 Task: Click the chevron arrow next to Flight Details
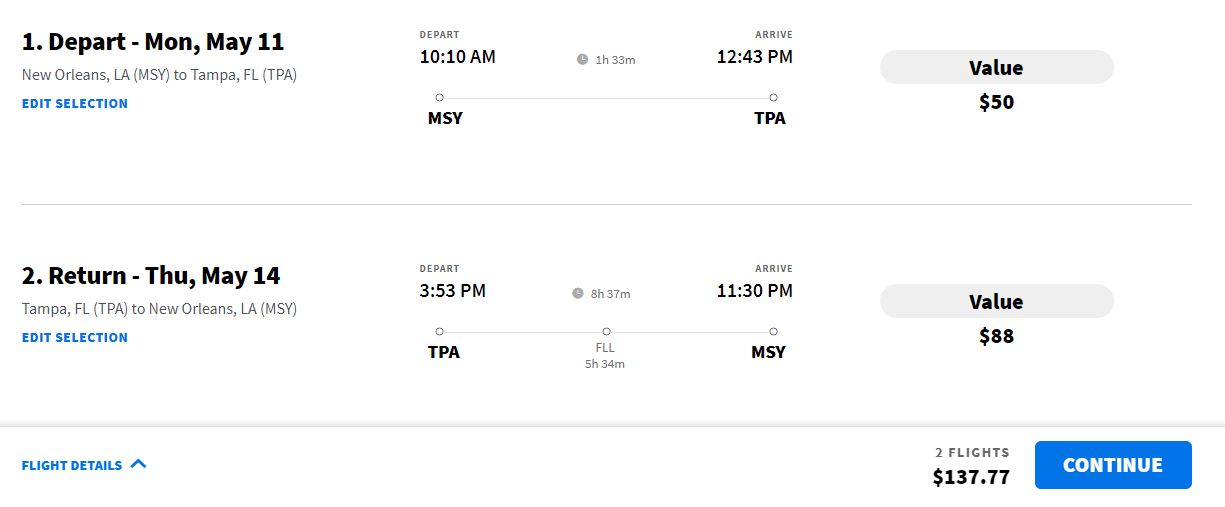click(x=138, y=464)
